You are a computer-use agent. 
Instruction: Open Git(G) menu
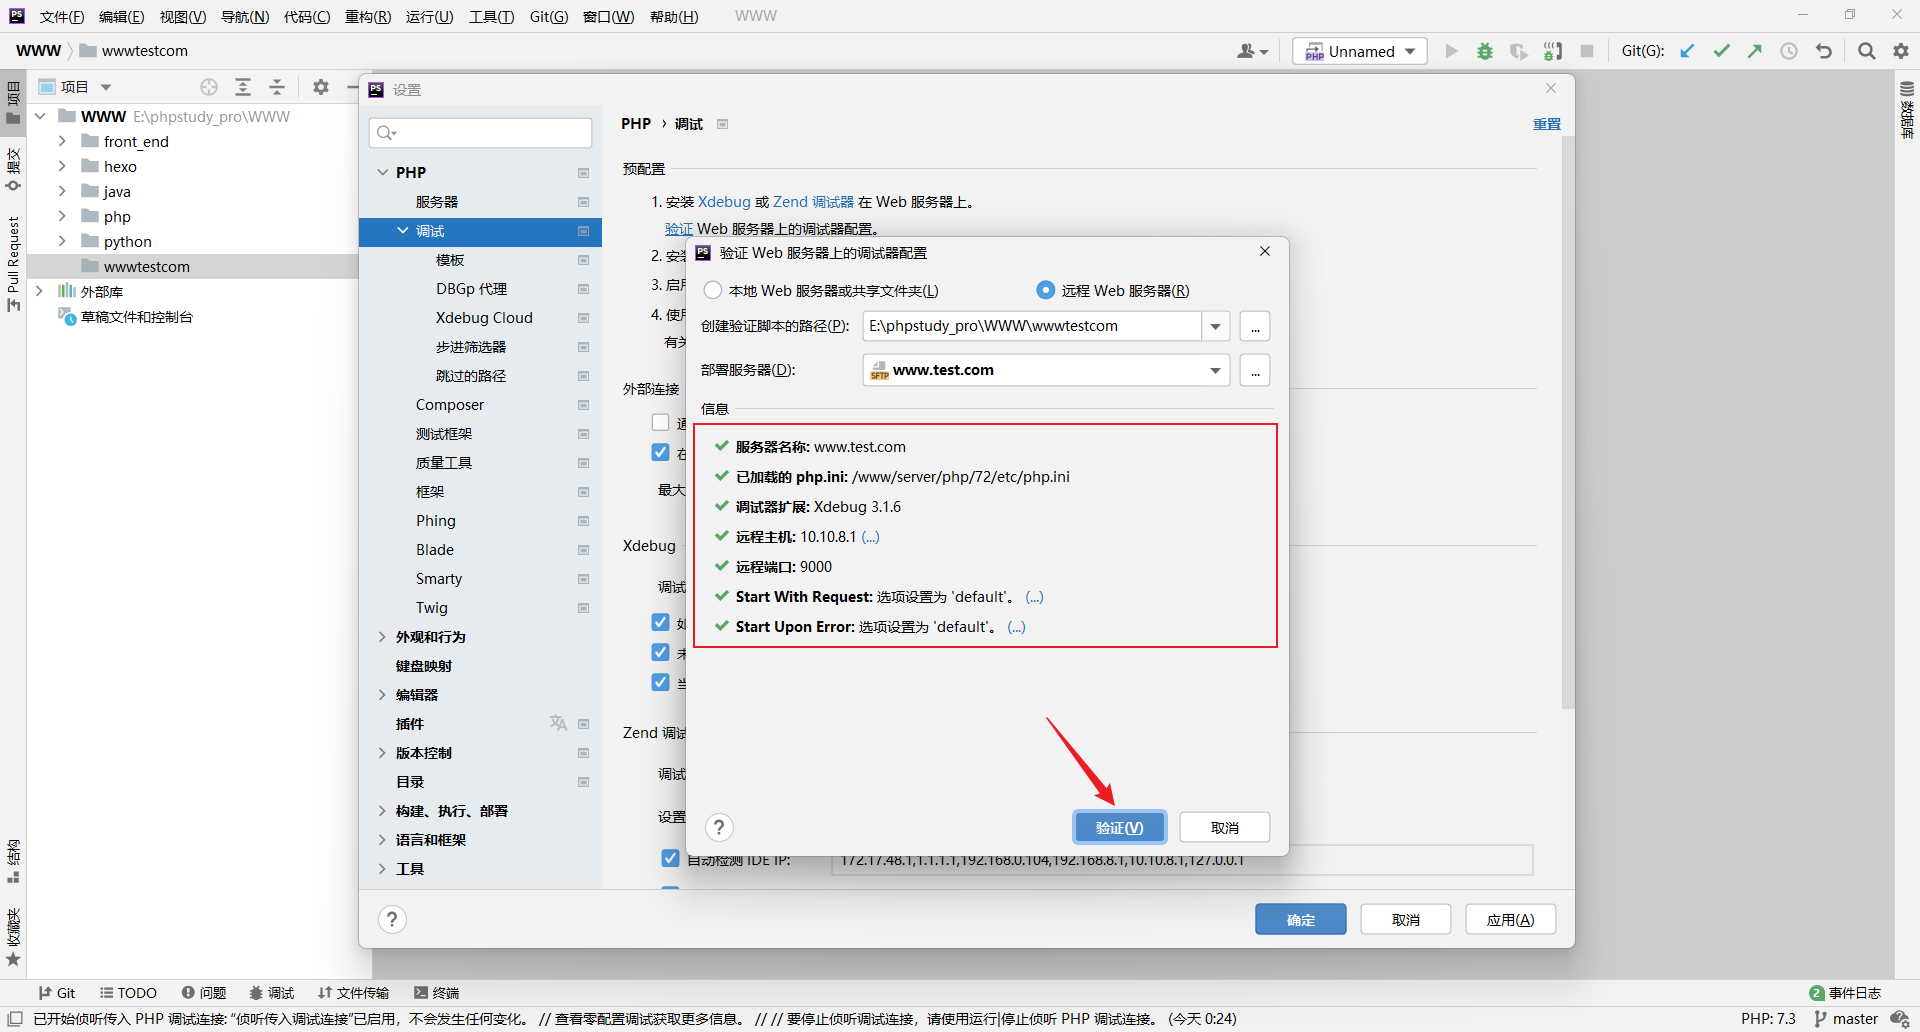click(549, 17)
